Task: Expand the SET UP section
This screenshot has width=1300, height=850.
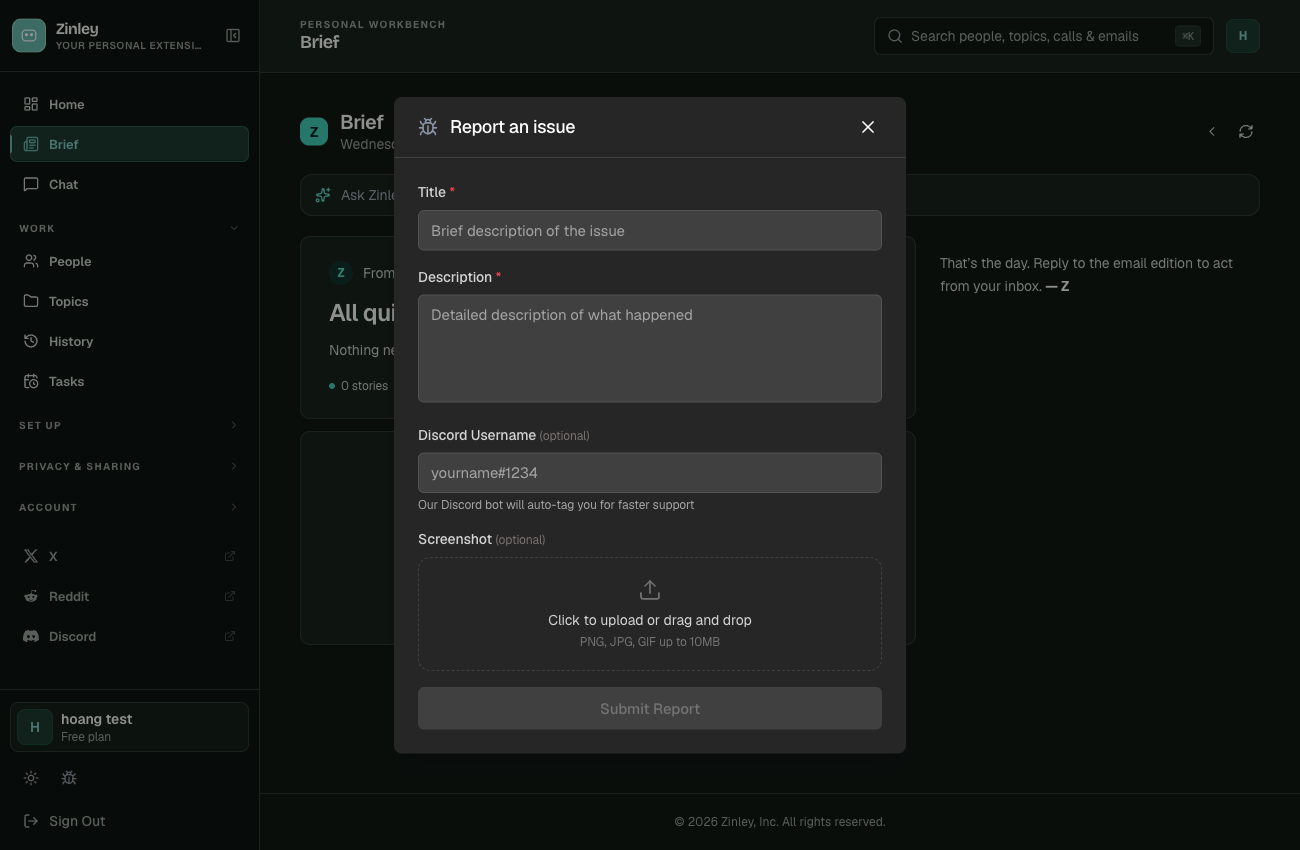Action: (129, 425)
